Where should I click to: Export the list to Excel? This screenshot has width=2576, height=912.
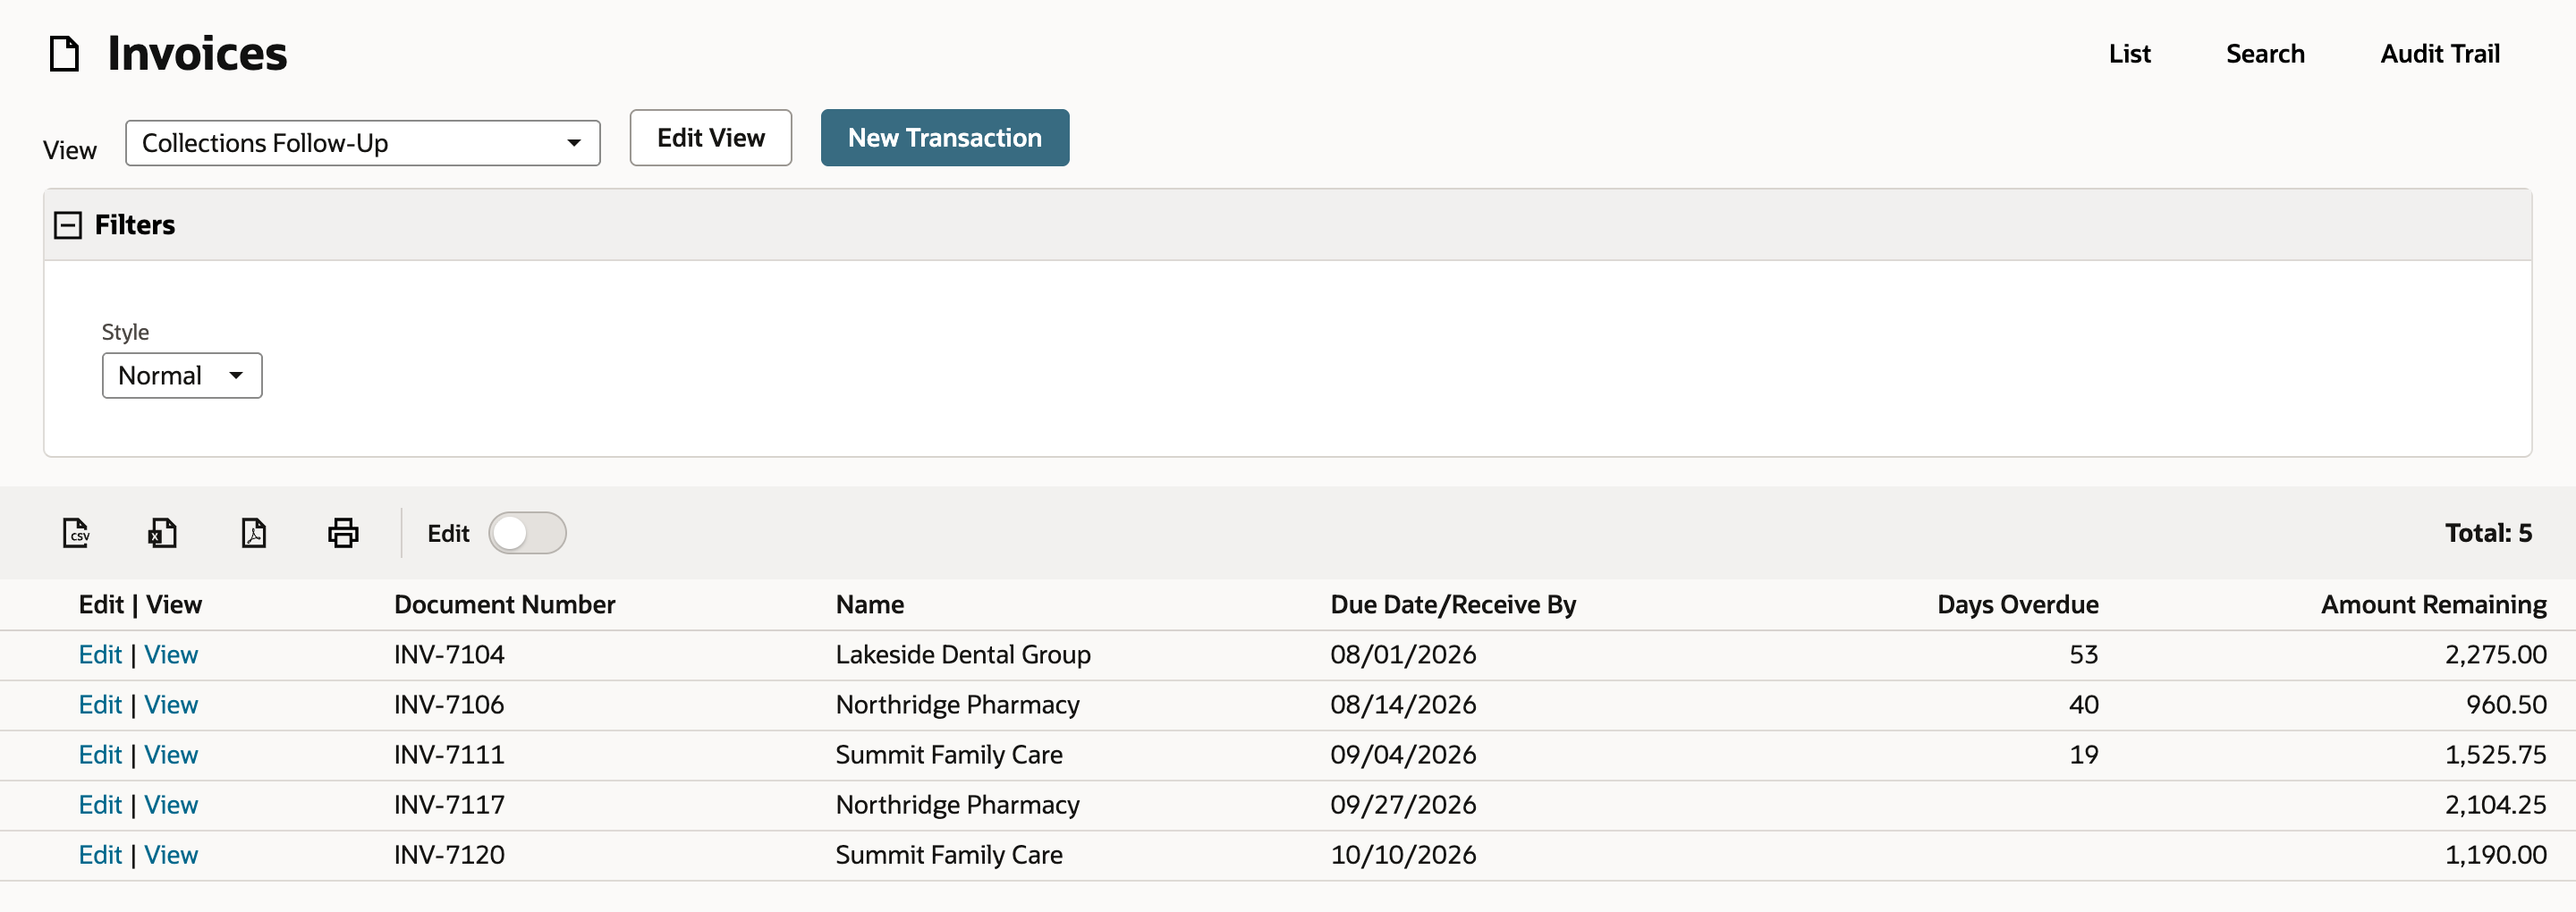coord(163,533)
